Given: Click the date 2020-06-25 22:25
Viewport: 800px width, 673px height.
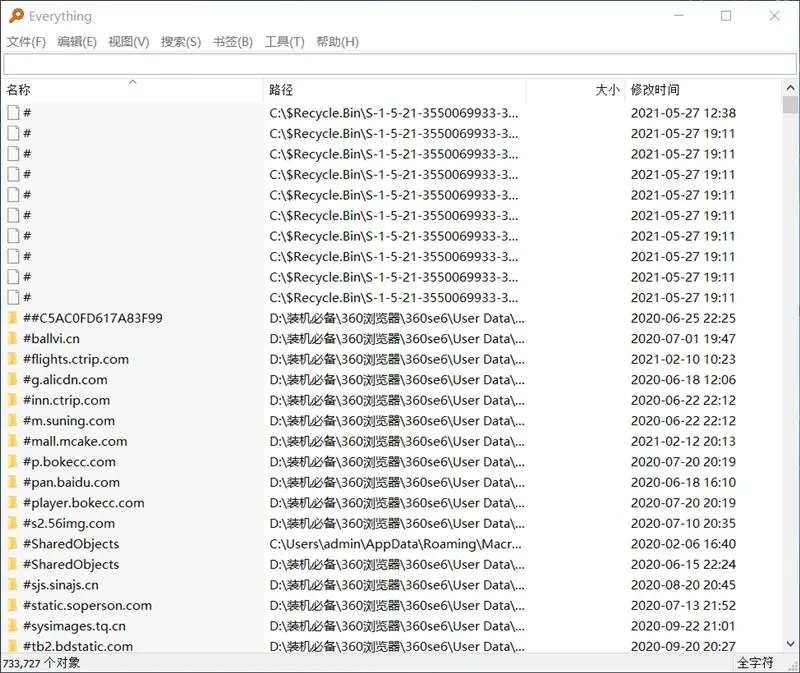Looking at the screenshot, I should click(x=683, y=318).
